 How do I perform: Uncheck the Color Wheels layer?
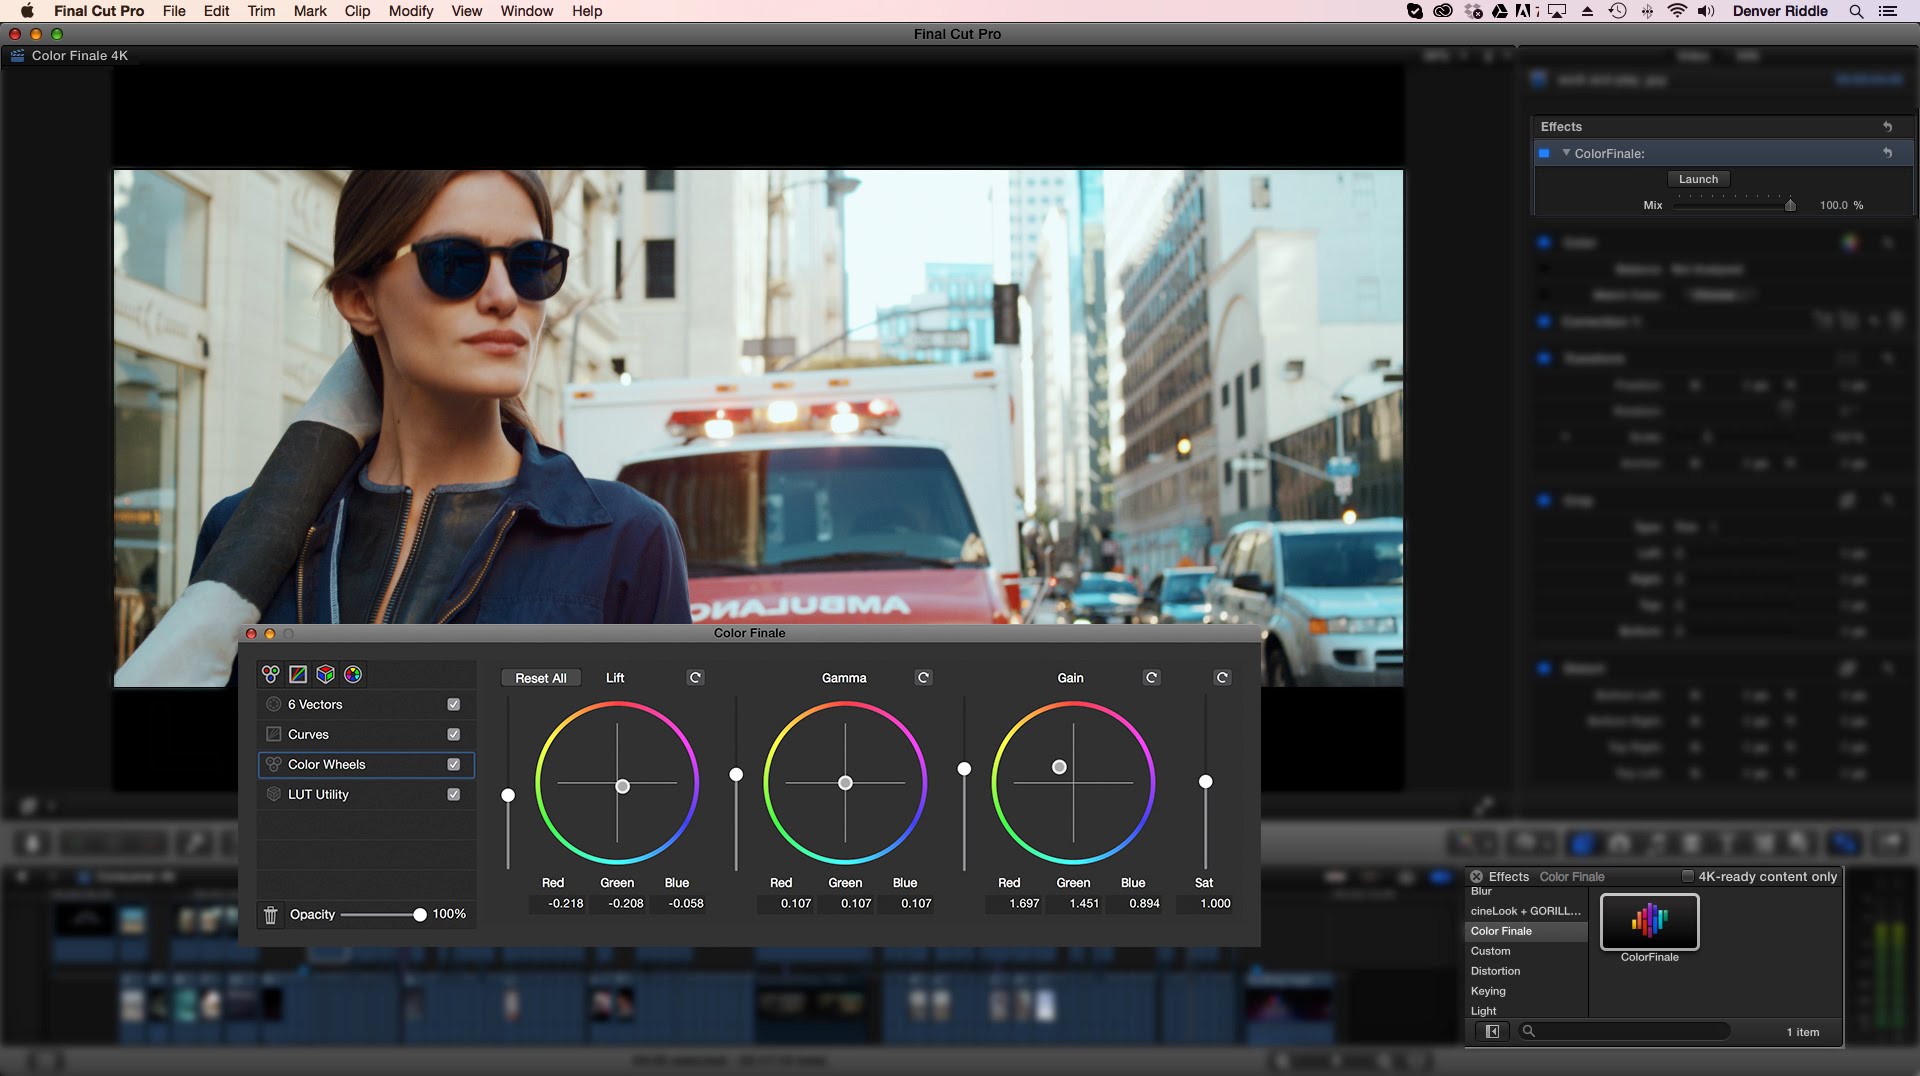pos(454,765)
